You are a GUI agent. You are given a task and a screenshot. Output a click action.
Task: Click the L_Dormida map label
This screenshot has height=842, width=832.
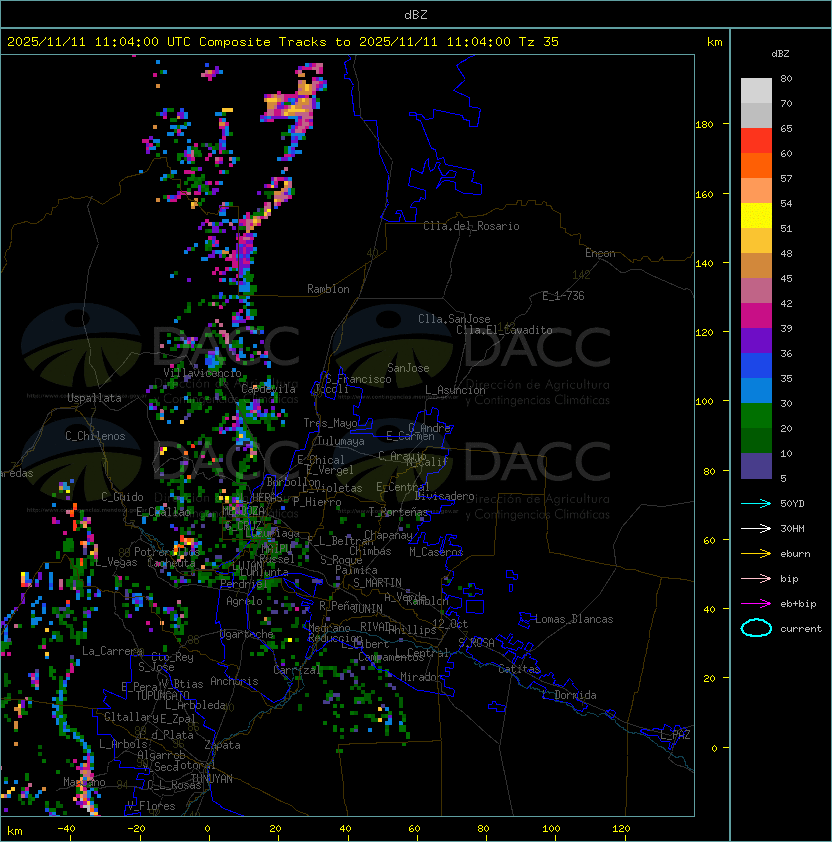[x=569, y=695]
